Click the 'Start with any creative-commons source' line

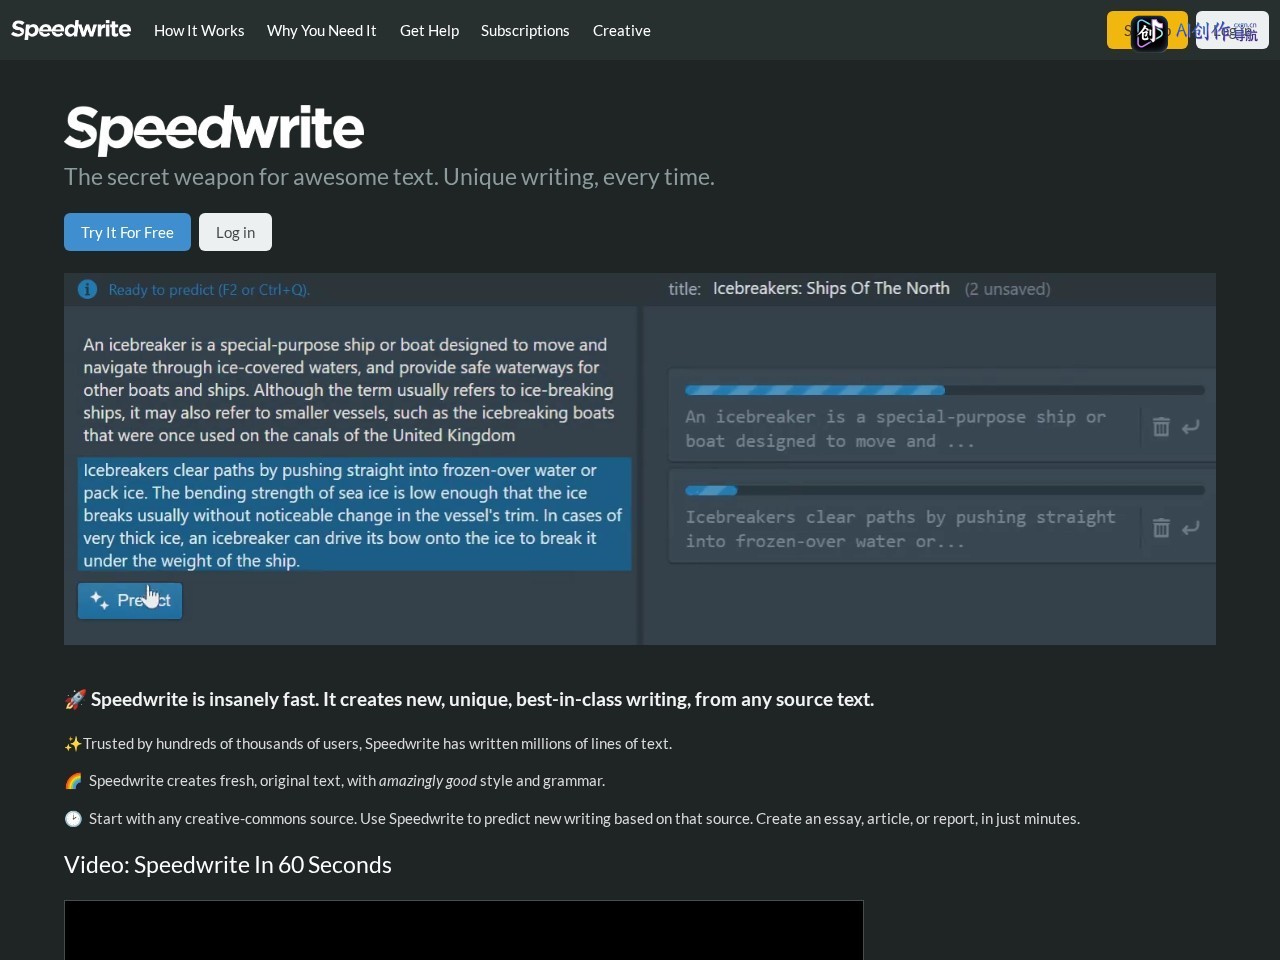(572, 818)
